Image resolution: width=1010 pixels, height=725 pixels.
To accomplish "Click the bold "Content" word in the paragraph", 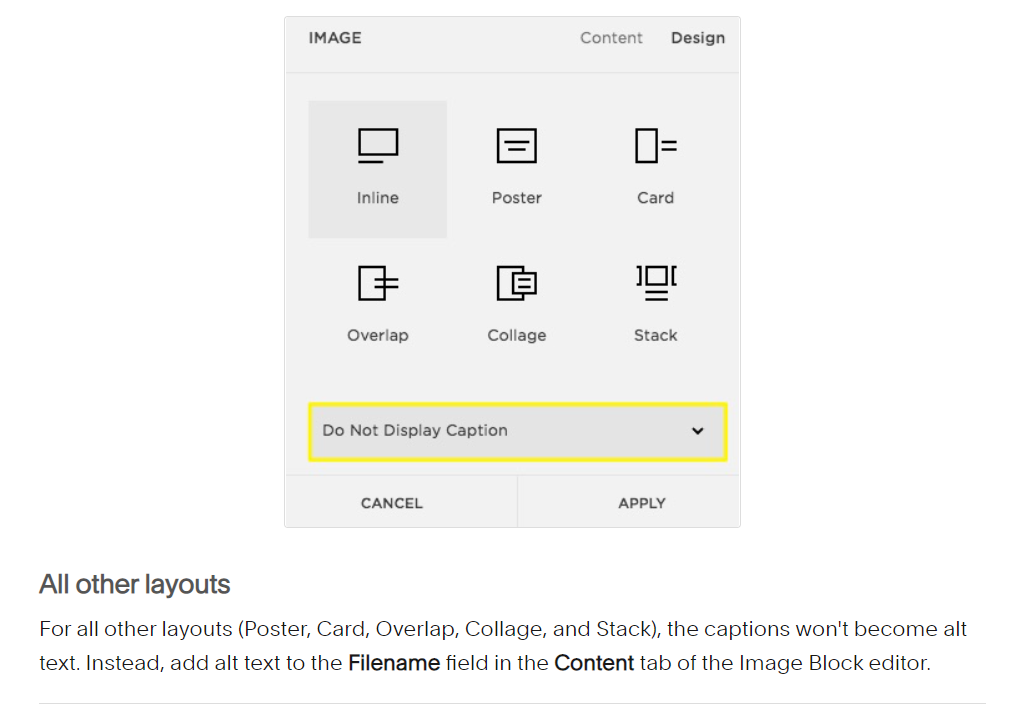I will [594, 663].
